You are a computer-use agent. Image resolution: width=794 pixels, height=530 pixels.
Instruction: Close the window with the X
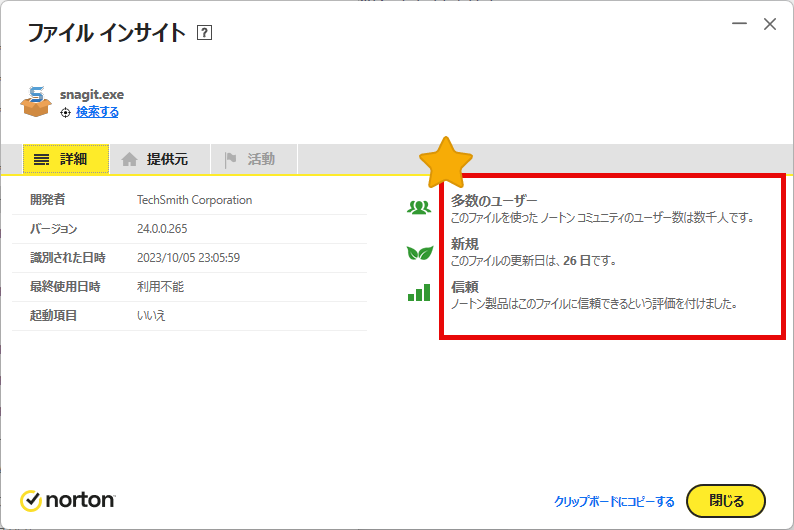[x=770, y=24]
